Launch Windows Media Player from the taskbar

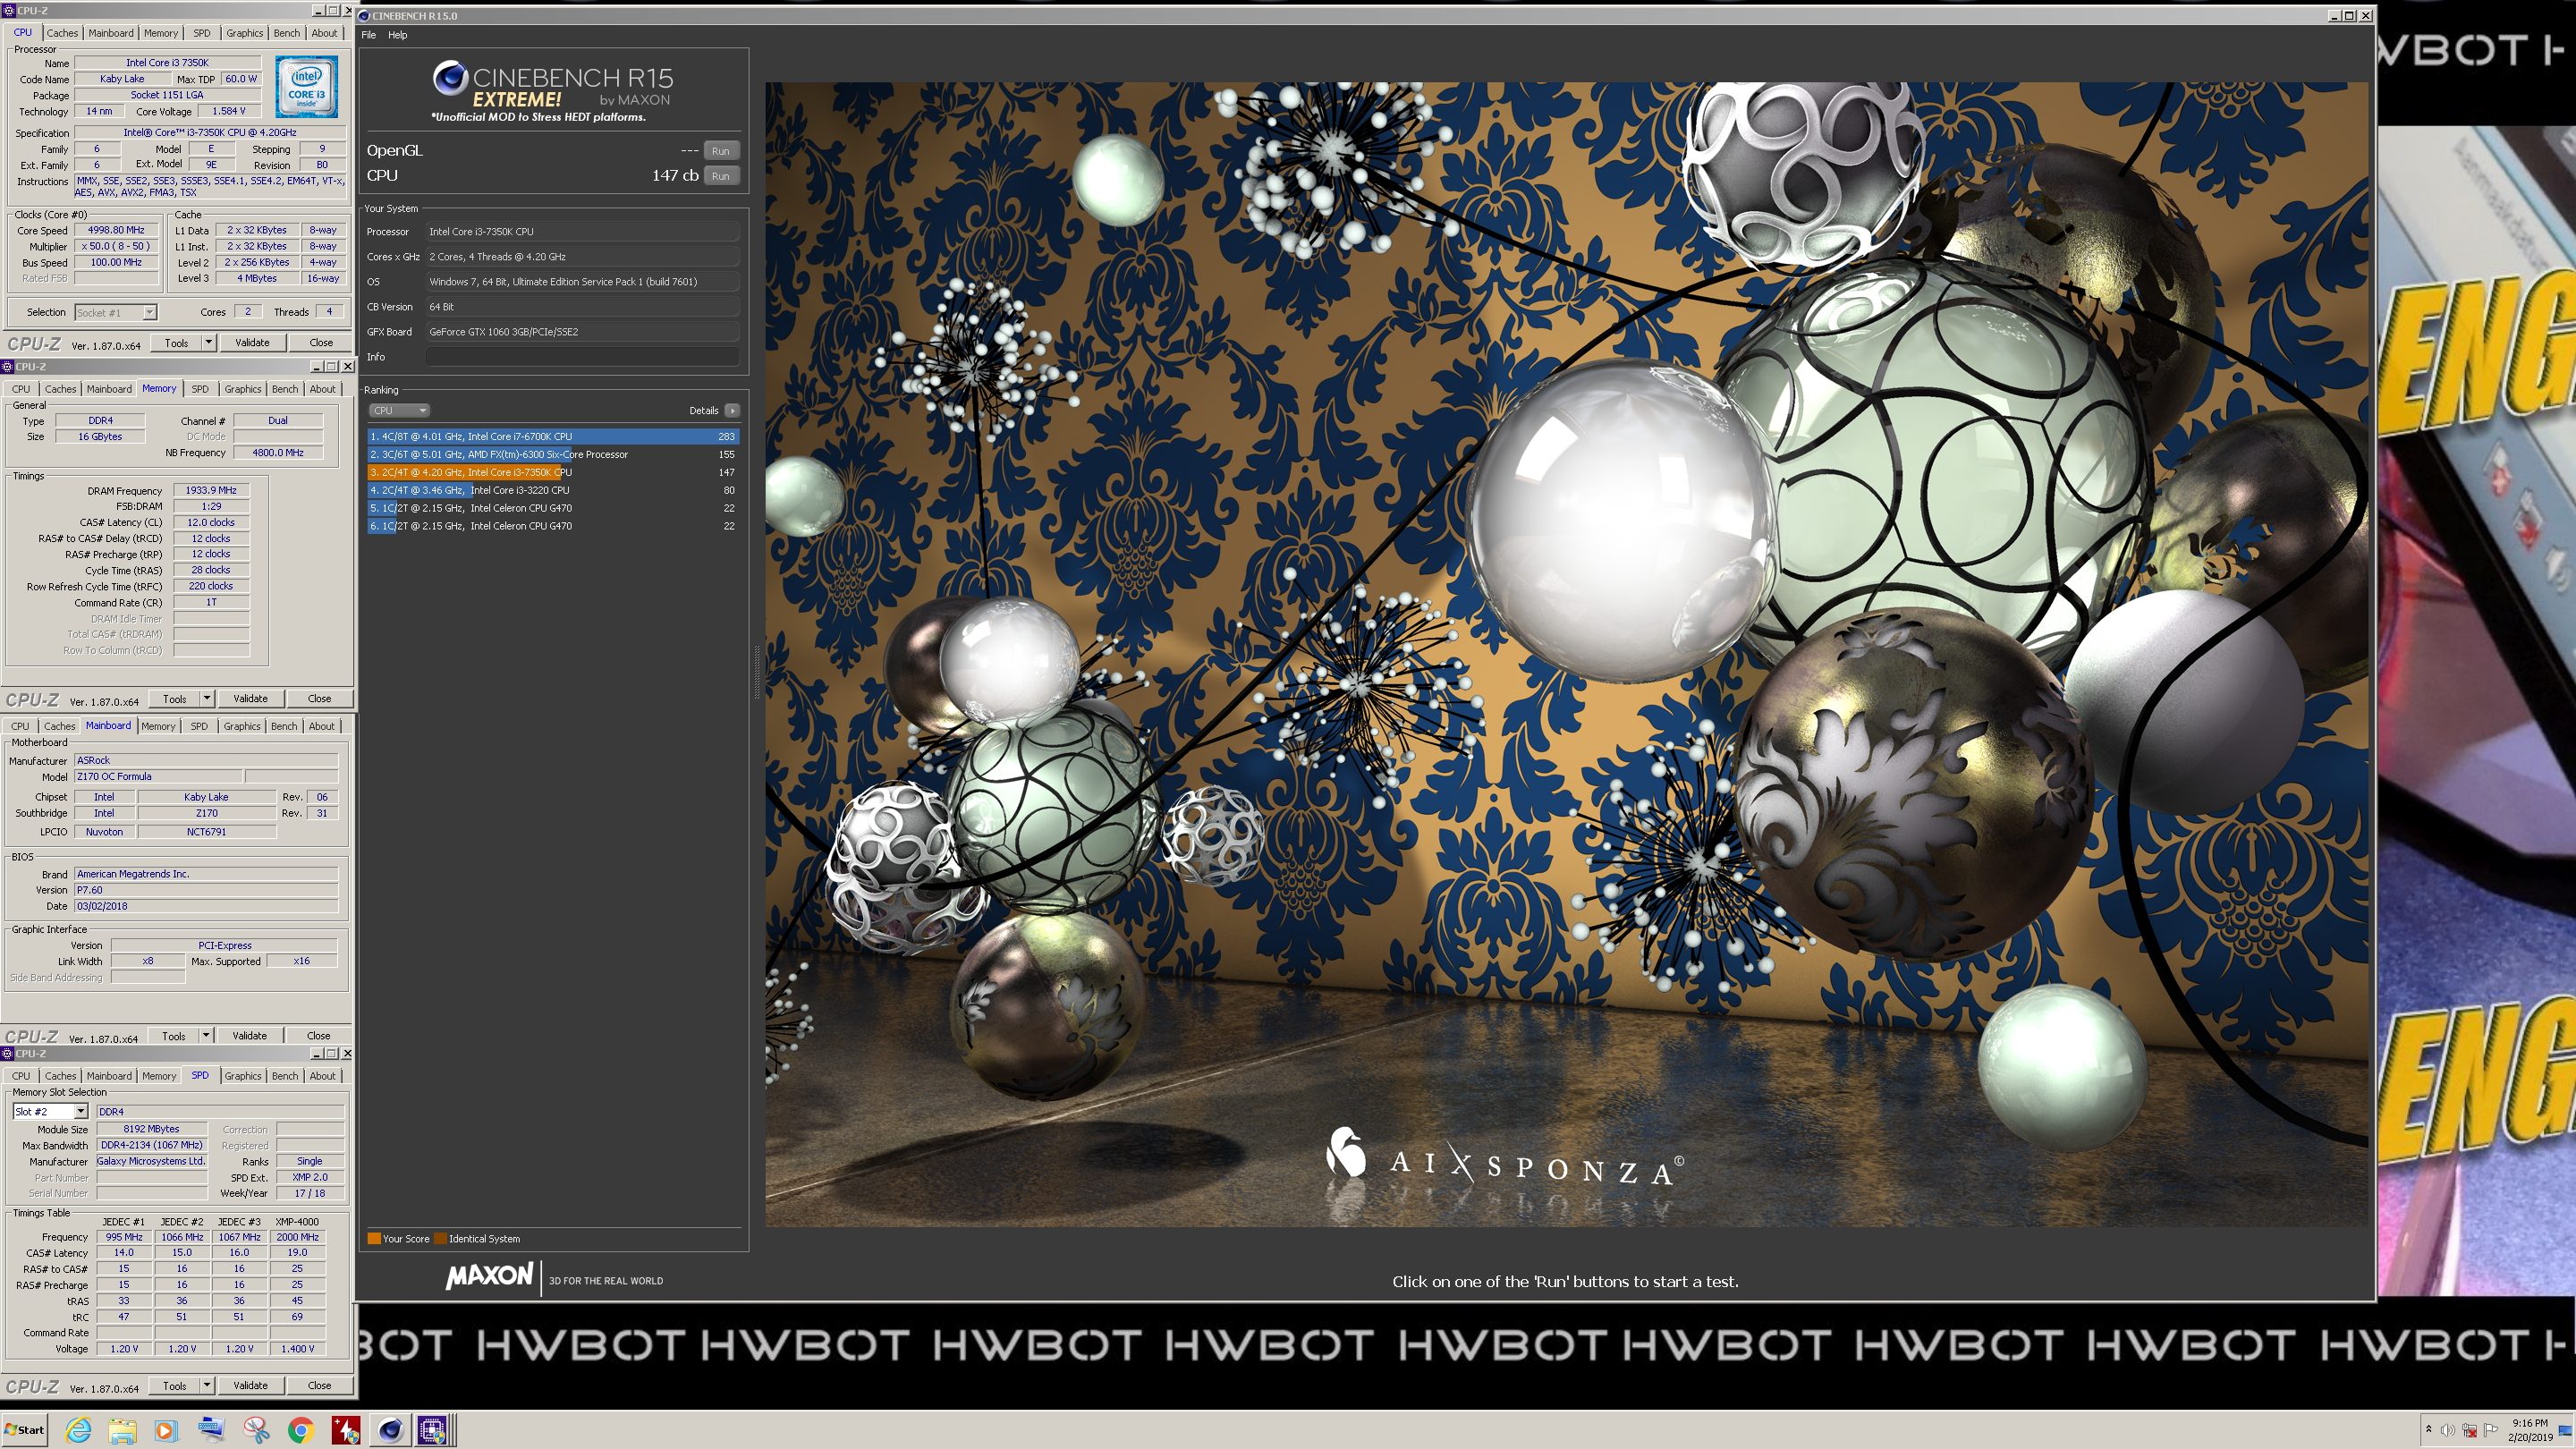(x=166, y=1430)
